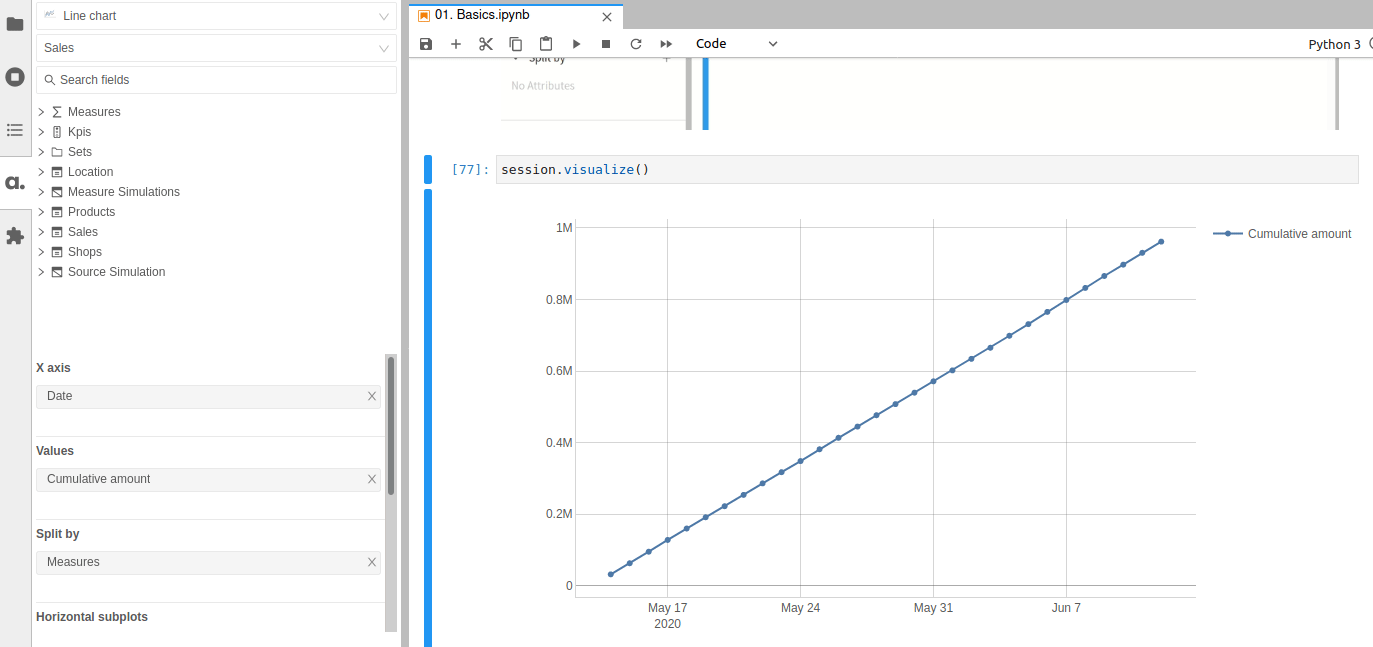Click the Measure Simulations icon
Screen dimensions: 1373x647
click(57, 192)
